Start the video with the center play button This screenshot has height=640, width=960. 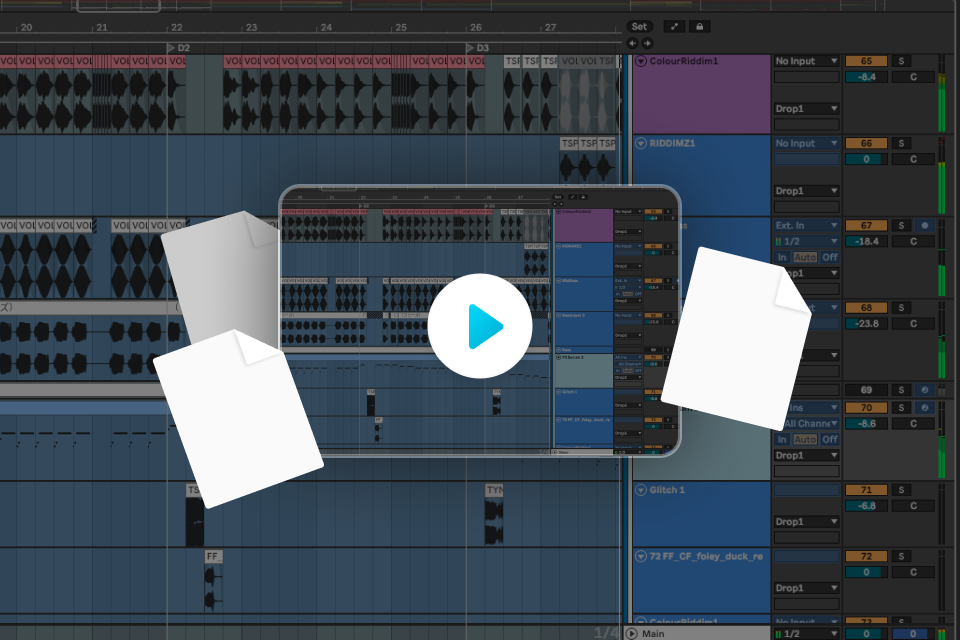coord(480,326)
